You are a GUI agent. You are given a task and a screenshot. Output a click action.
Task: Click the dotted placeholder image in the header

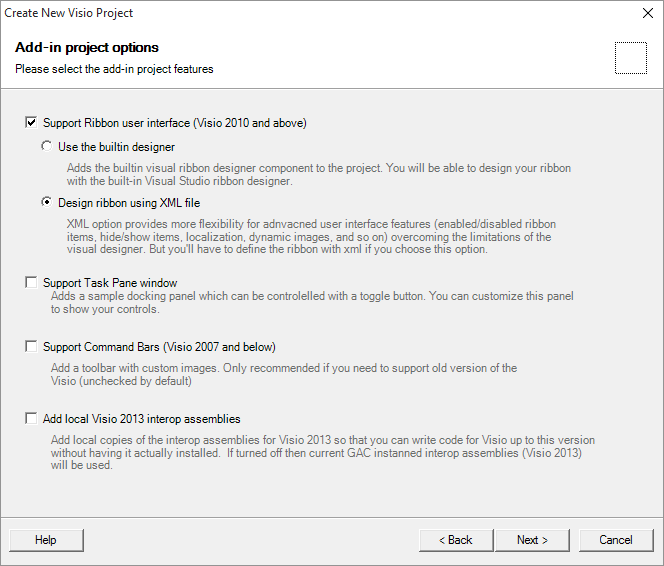[x=631, y=58]
